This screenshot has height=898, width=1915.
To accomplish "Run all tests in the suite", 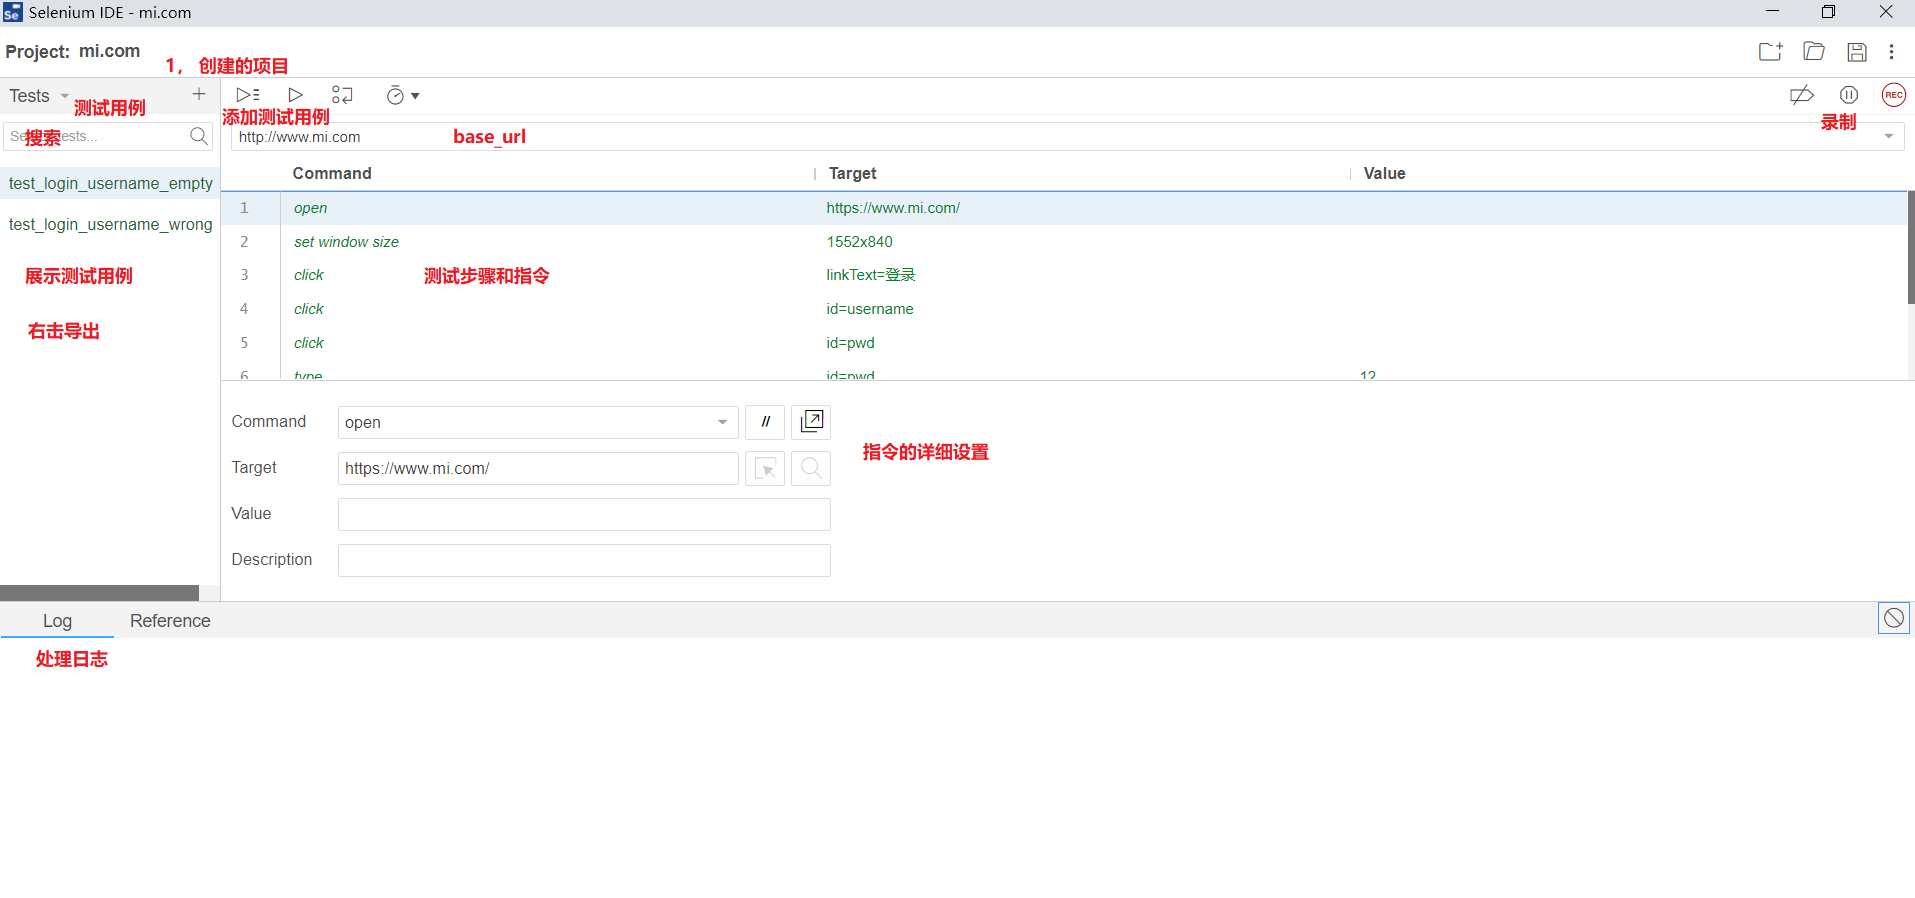I will point(248,95).
